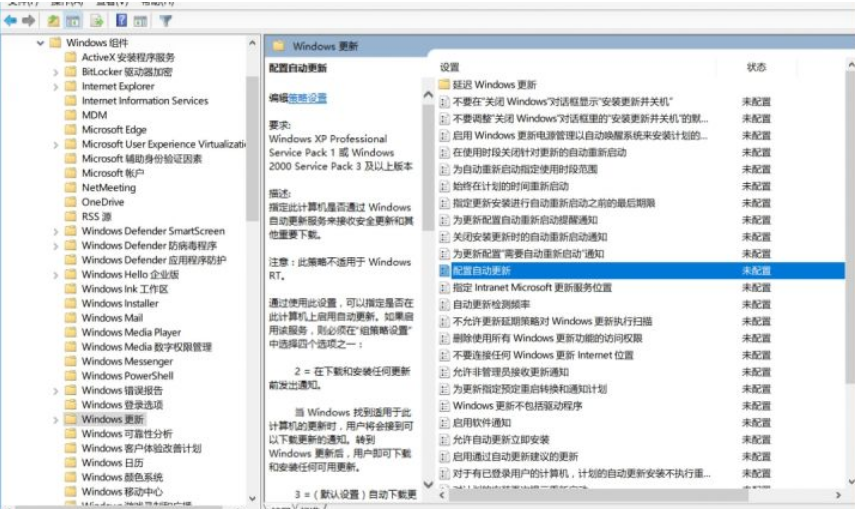This screenshot has height=509, width=855.
Task: Open Help via the blue question-mark icon
Action: point(121,20)
